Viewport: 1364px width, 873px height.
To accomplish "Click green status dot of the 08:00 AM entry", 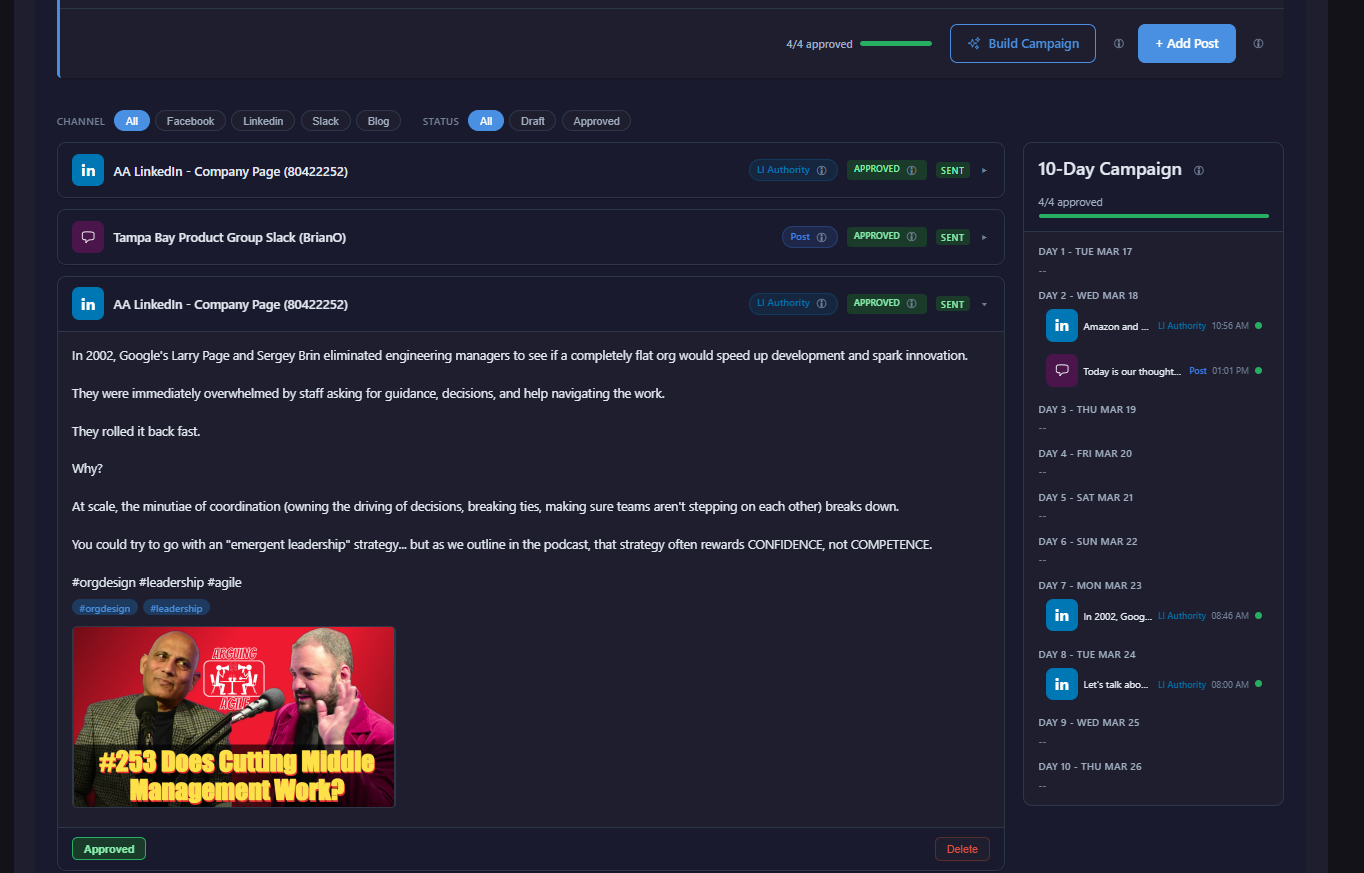I will (1258, 684).
